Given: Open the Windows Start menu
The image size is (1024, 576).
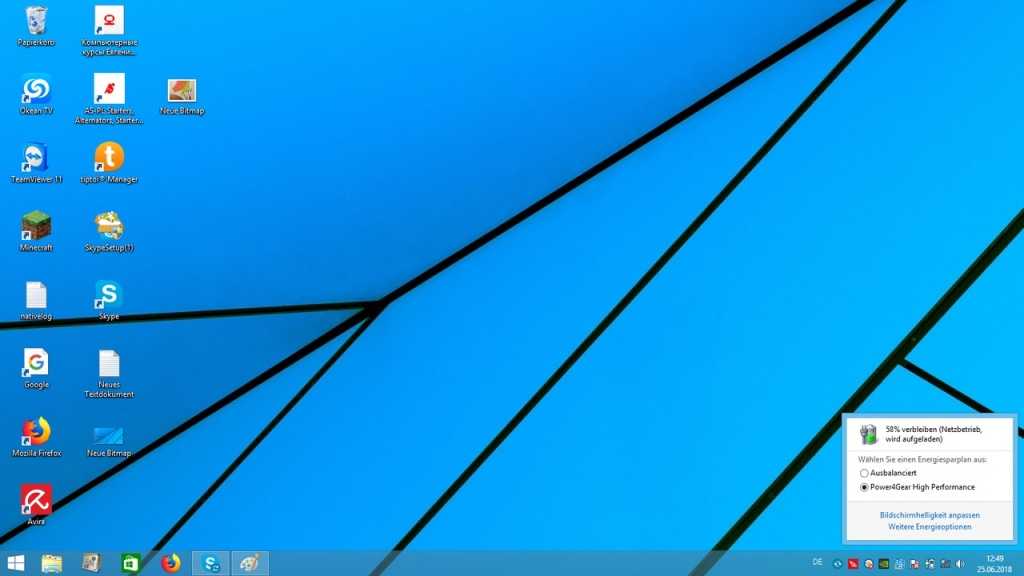Looking at the screenshot, I should 16,563.
